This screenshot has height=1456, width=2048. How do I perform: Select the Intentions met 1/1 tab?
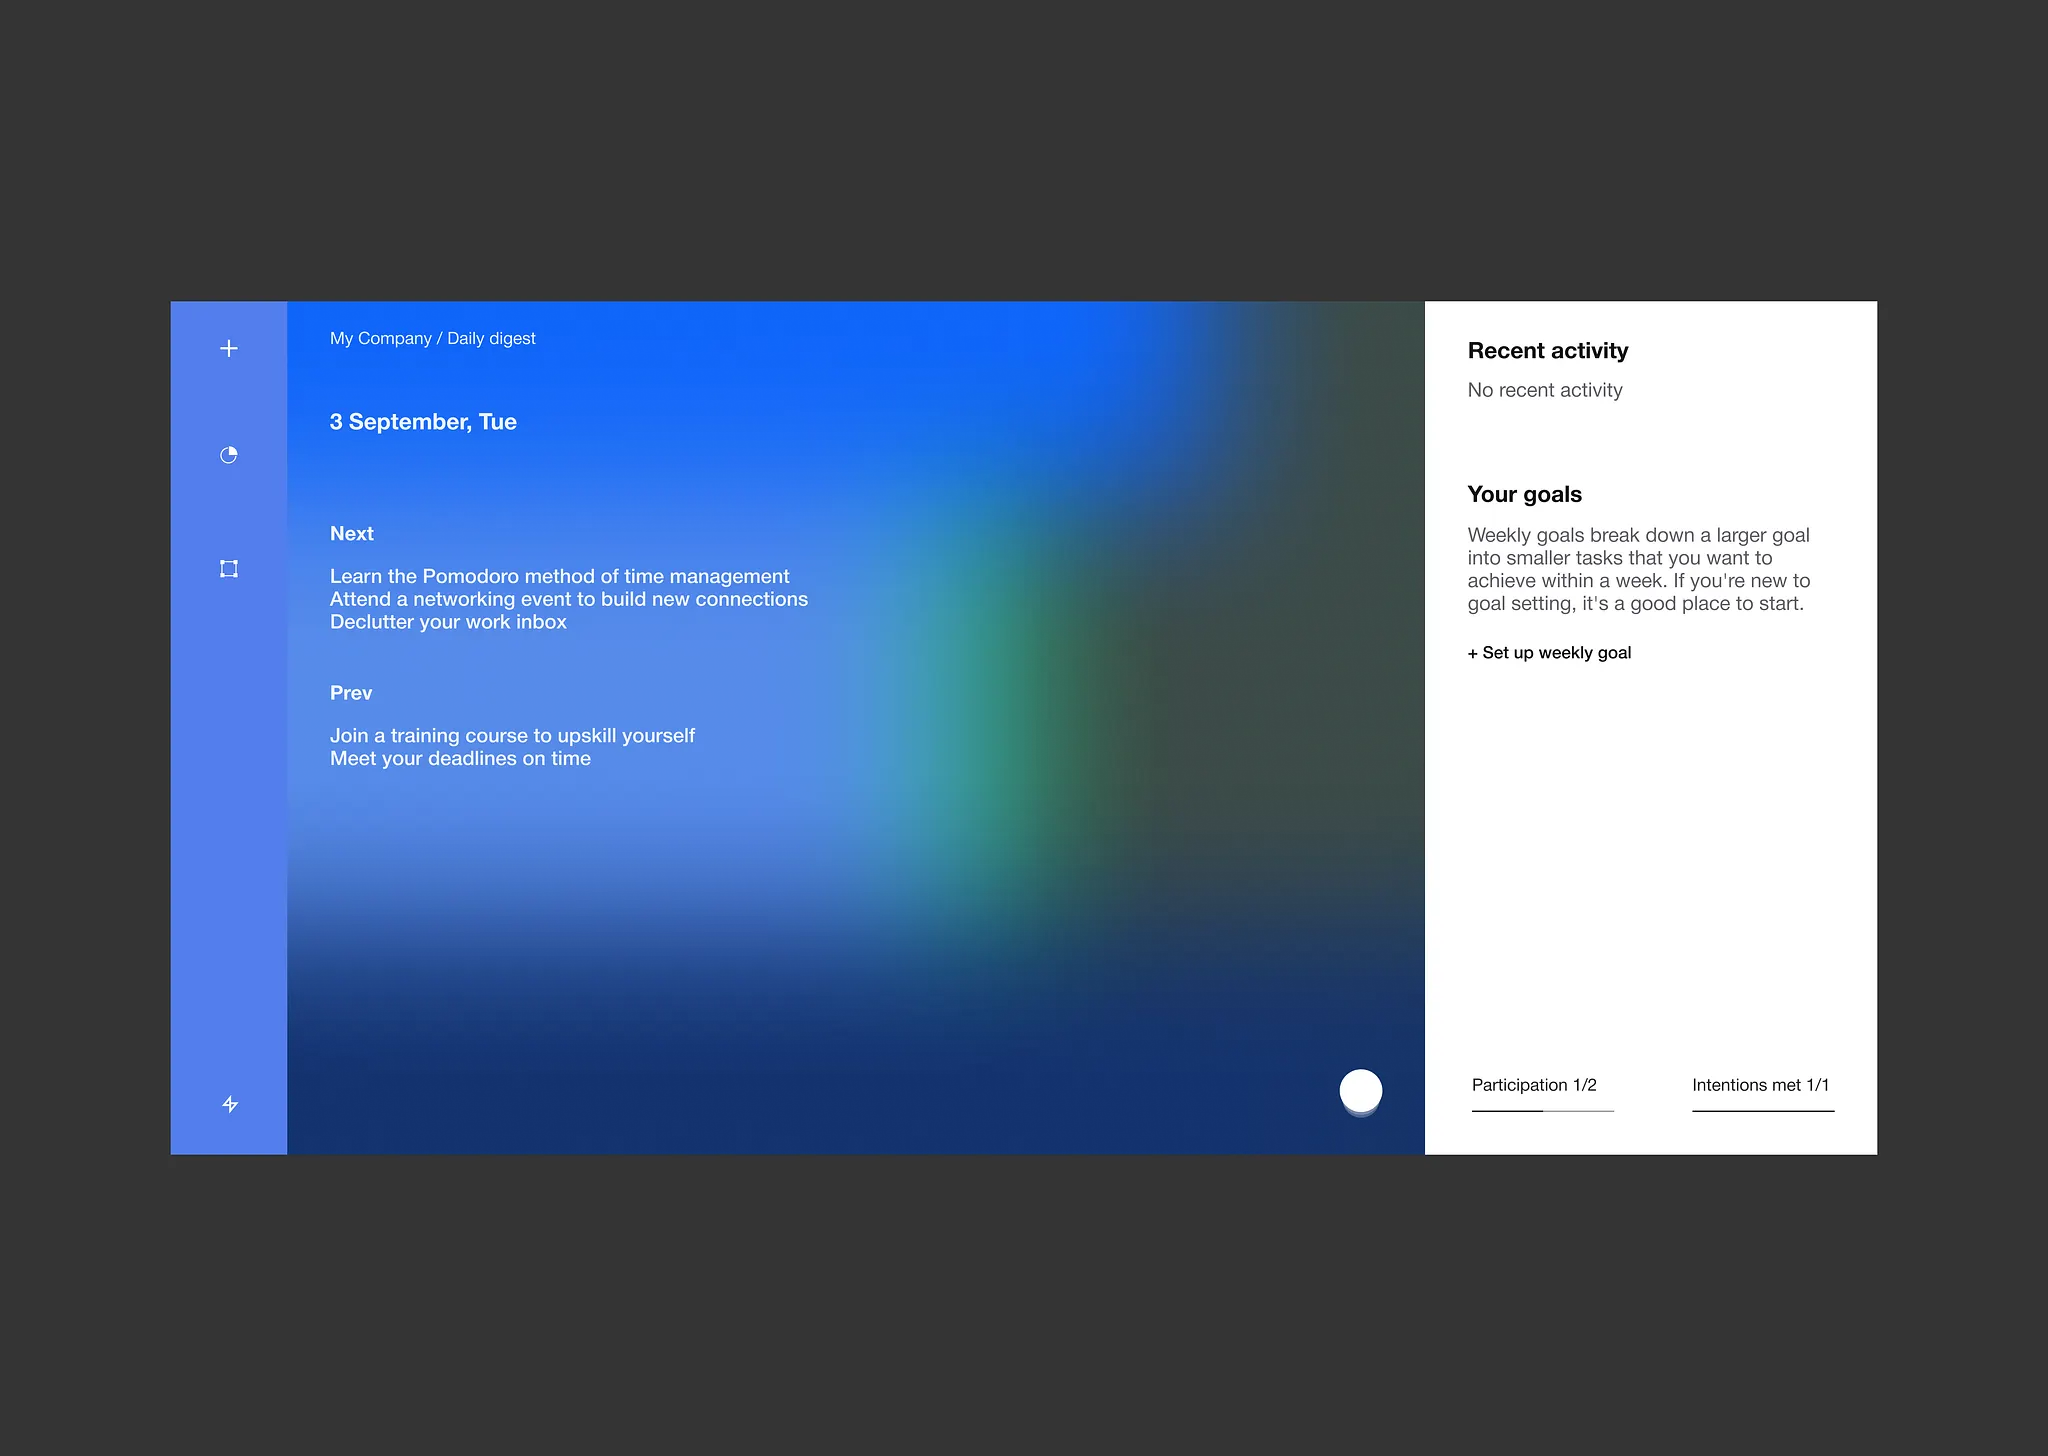1760,1085
